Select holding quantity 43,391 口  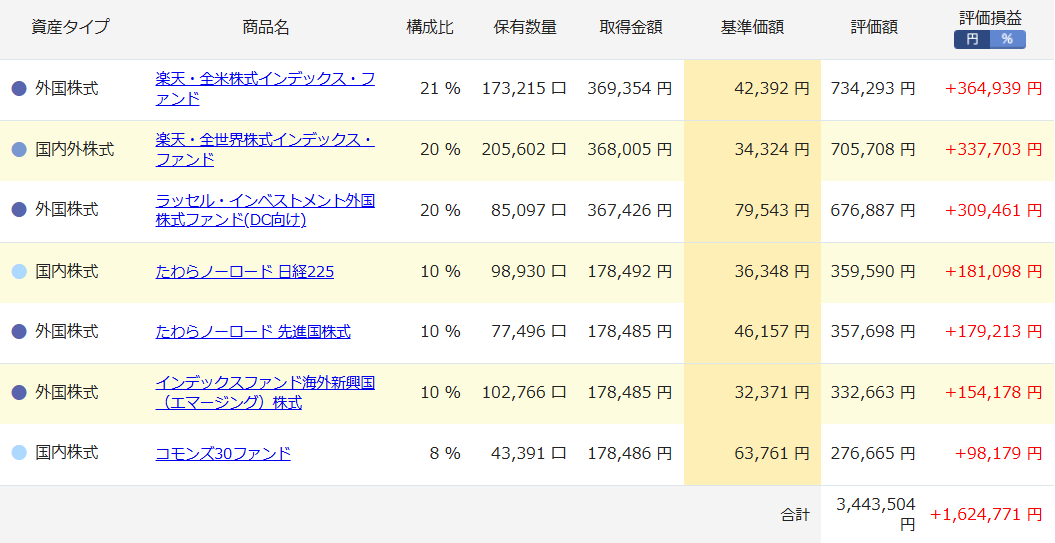point(529,453)
